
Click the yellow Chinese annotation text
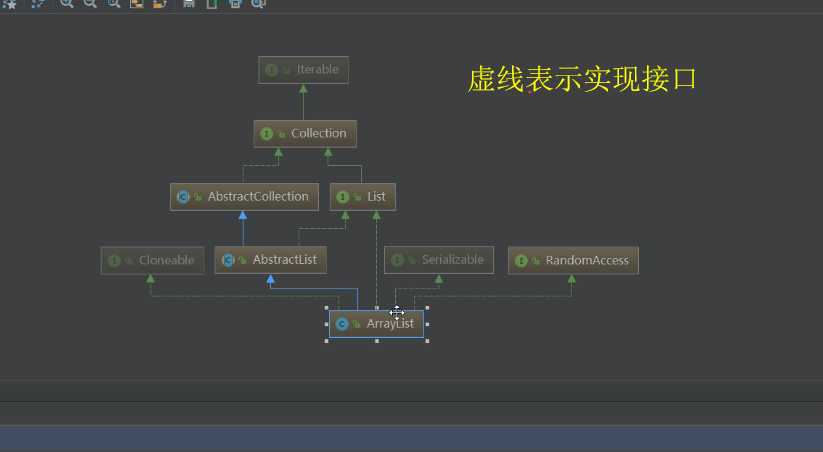[582, 79]
